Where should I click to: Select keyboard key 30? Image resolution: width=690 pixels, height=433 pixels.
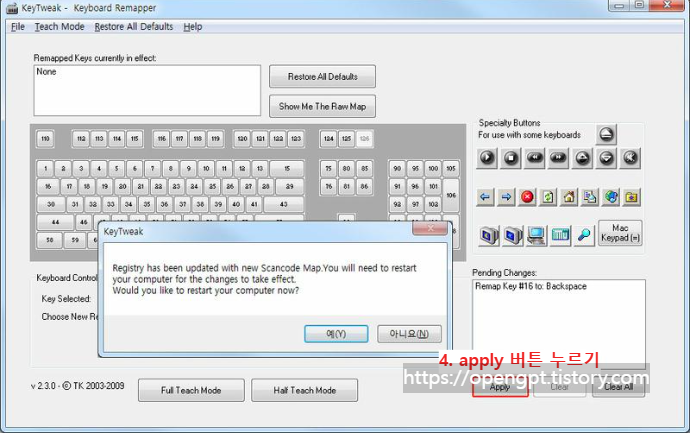(x=51, y=204)
